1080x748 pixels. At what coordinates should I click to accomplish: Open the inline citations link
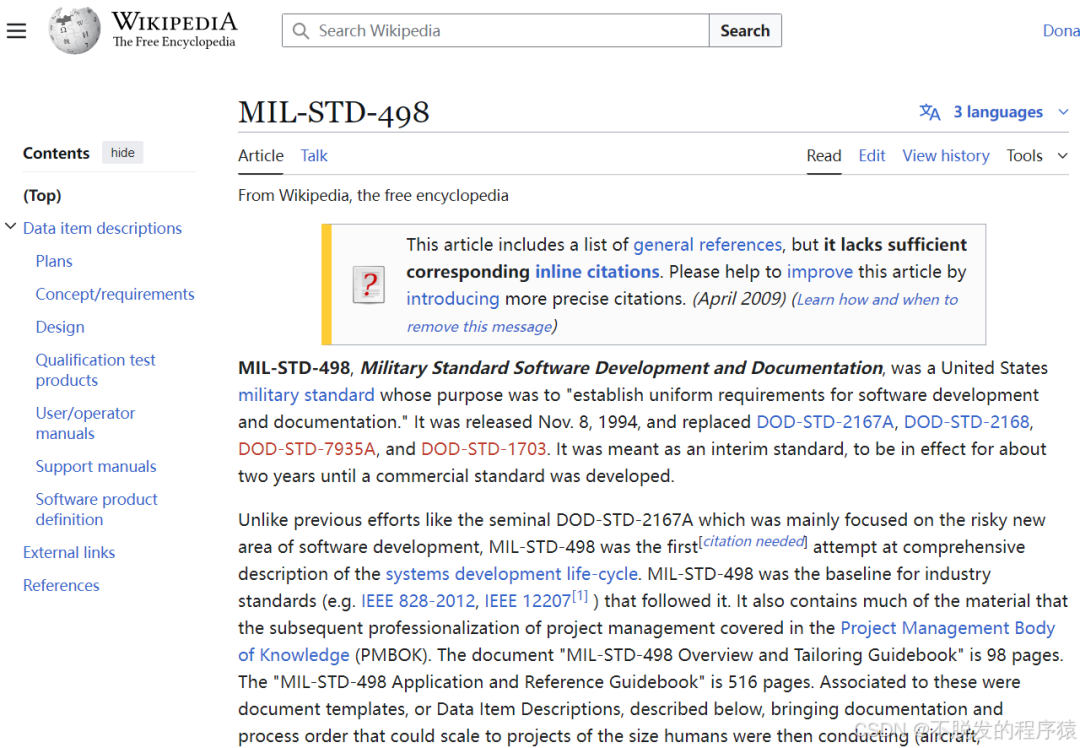coord(597,271)
